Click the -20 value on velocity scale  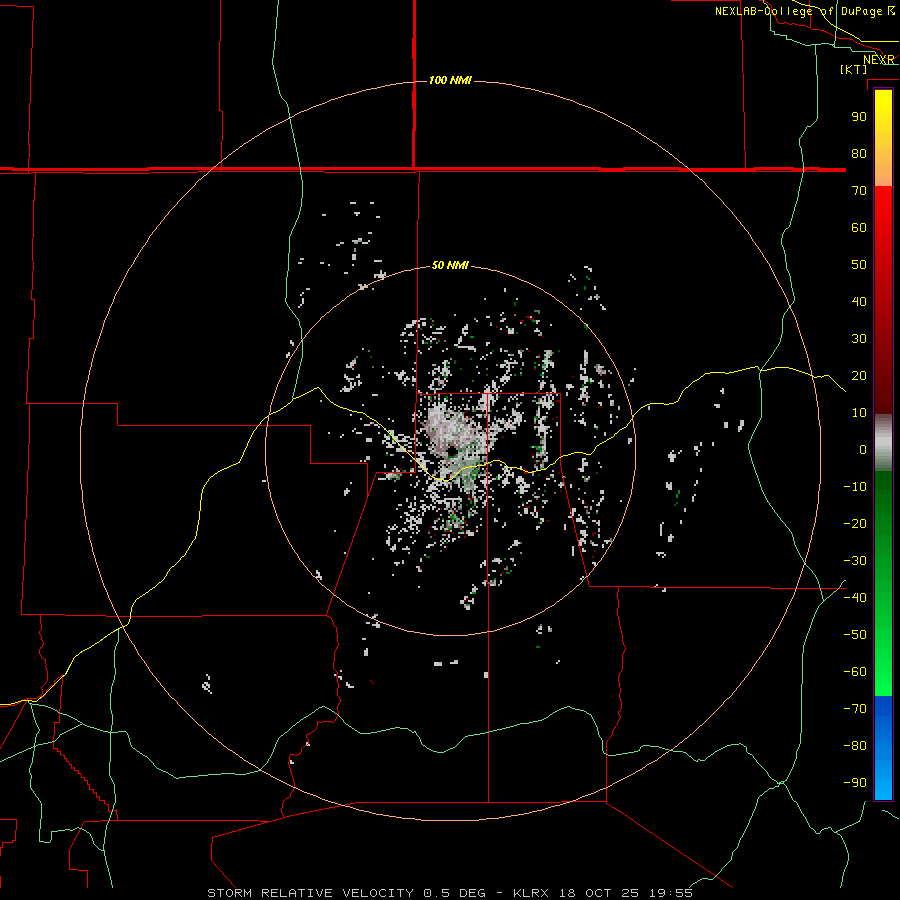855,523
